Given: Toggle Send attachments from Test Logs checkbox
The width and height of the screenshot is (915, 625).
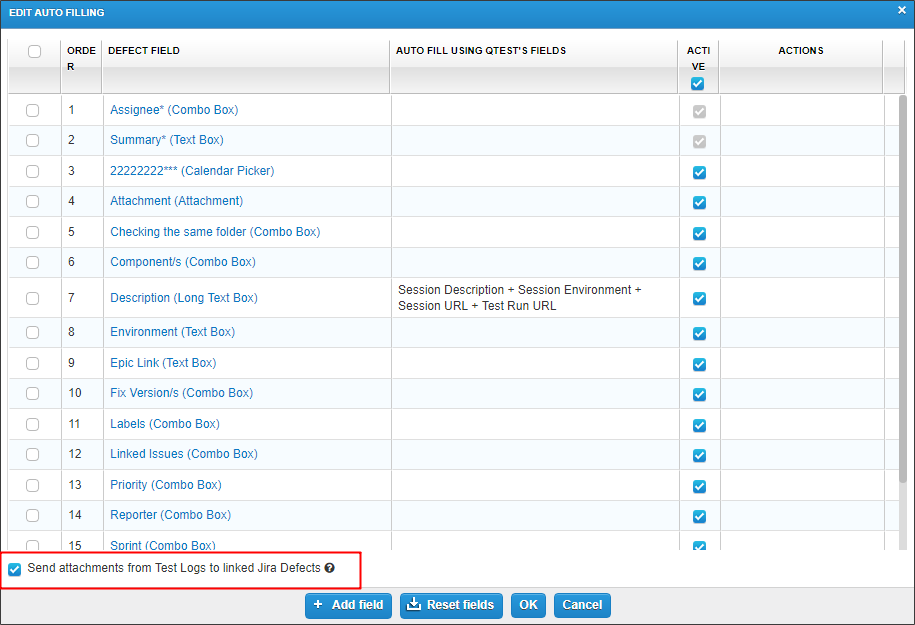Looking at the screenshot, I should pyautogui.click(x=15, y=569).
